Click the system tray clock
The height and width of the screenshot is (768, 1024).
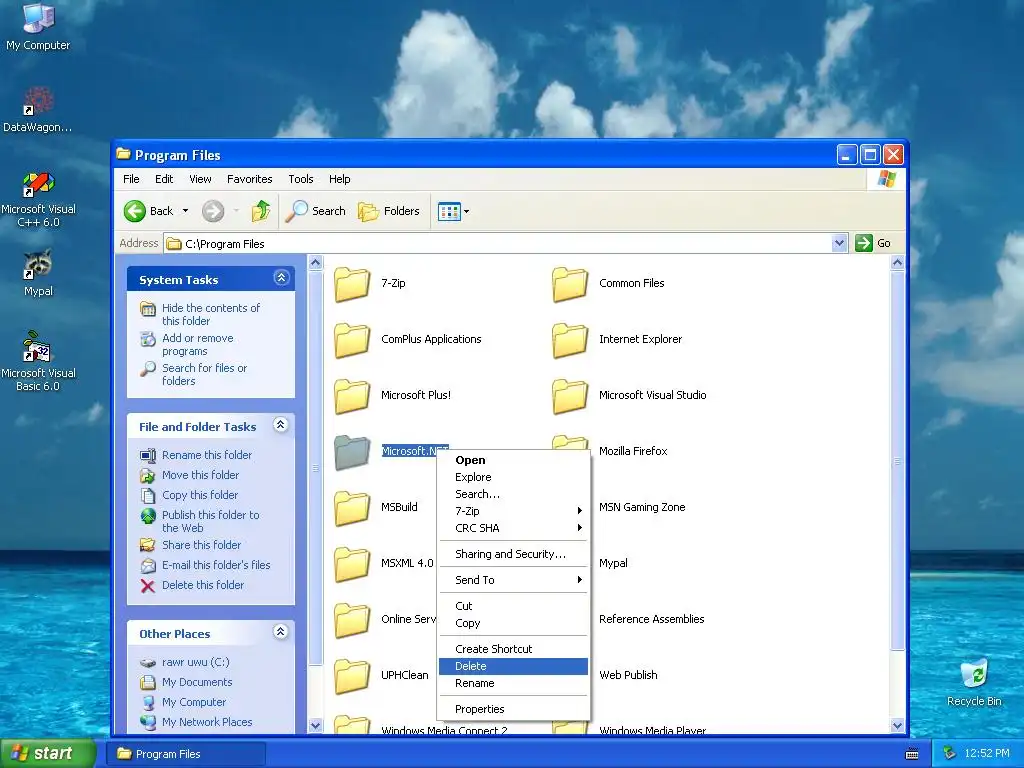986,753
